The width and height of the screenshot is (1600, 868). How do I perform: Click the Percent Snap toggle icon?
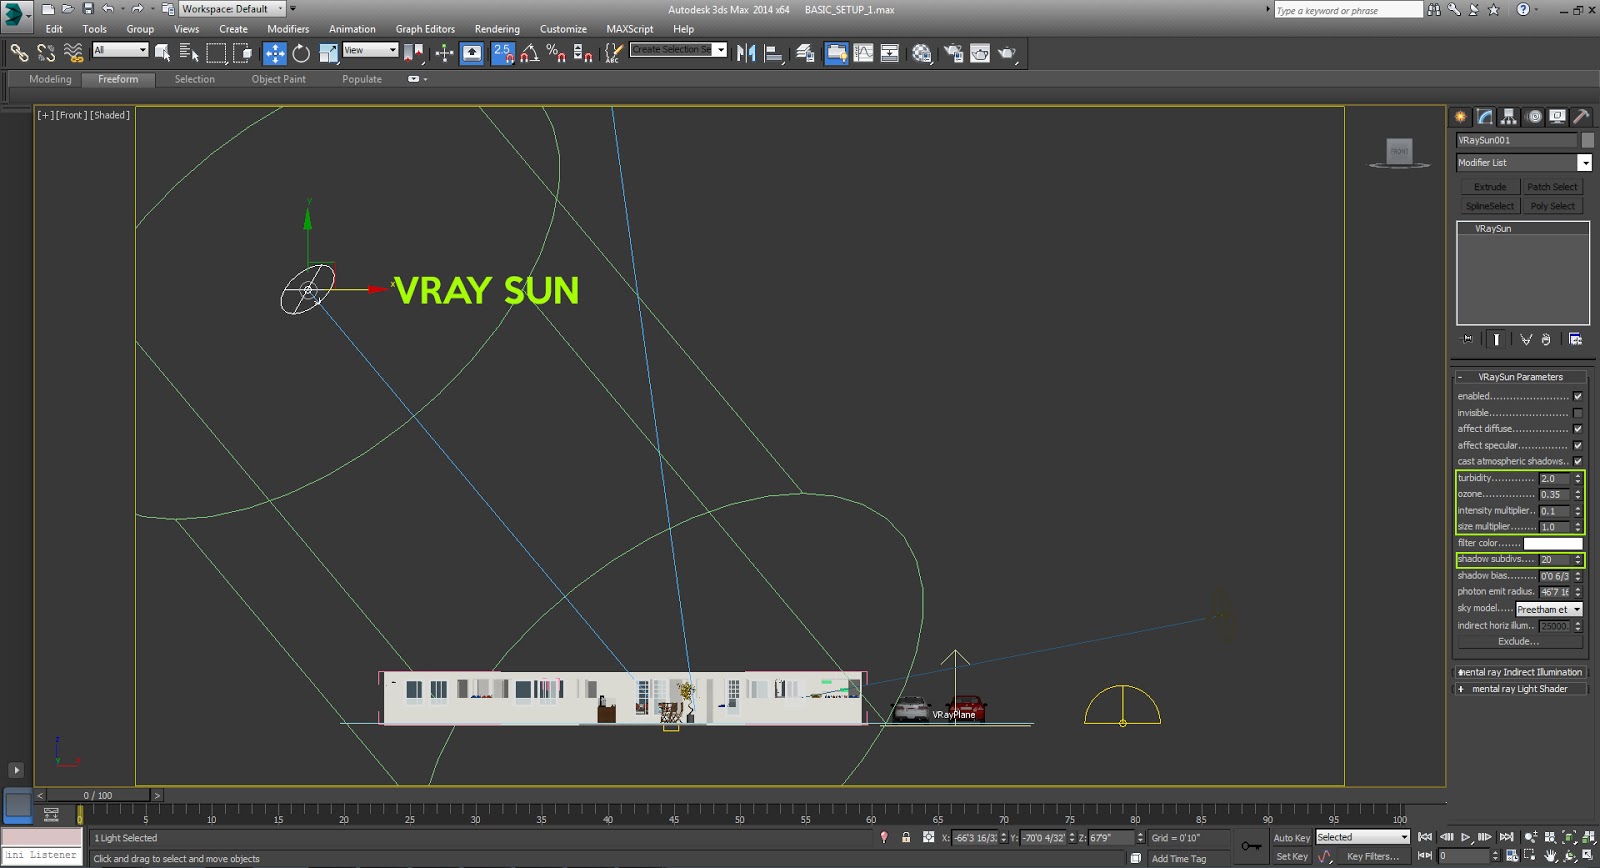(556, 53)
